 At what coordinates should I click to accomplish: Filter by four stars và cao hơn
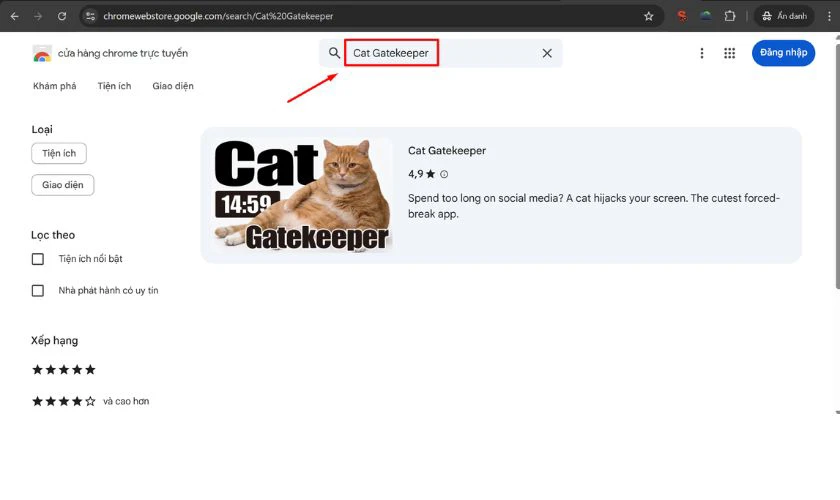coord(90,401)
